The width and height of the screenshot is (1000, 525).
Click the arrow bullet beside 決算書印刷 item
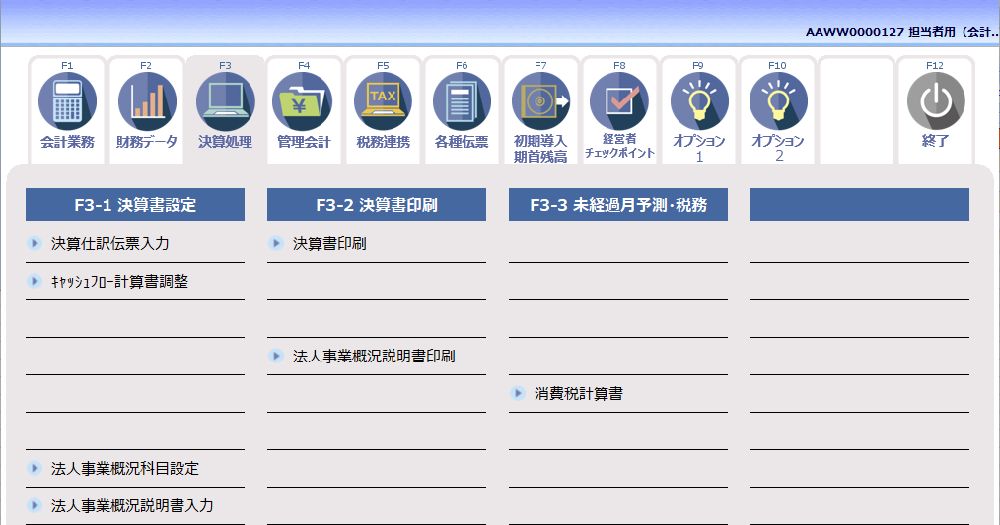[276, 242]
